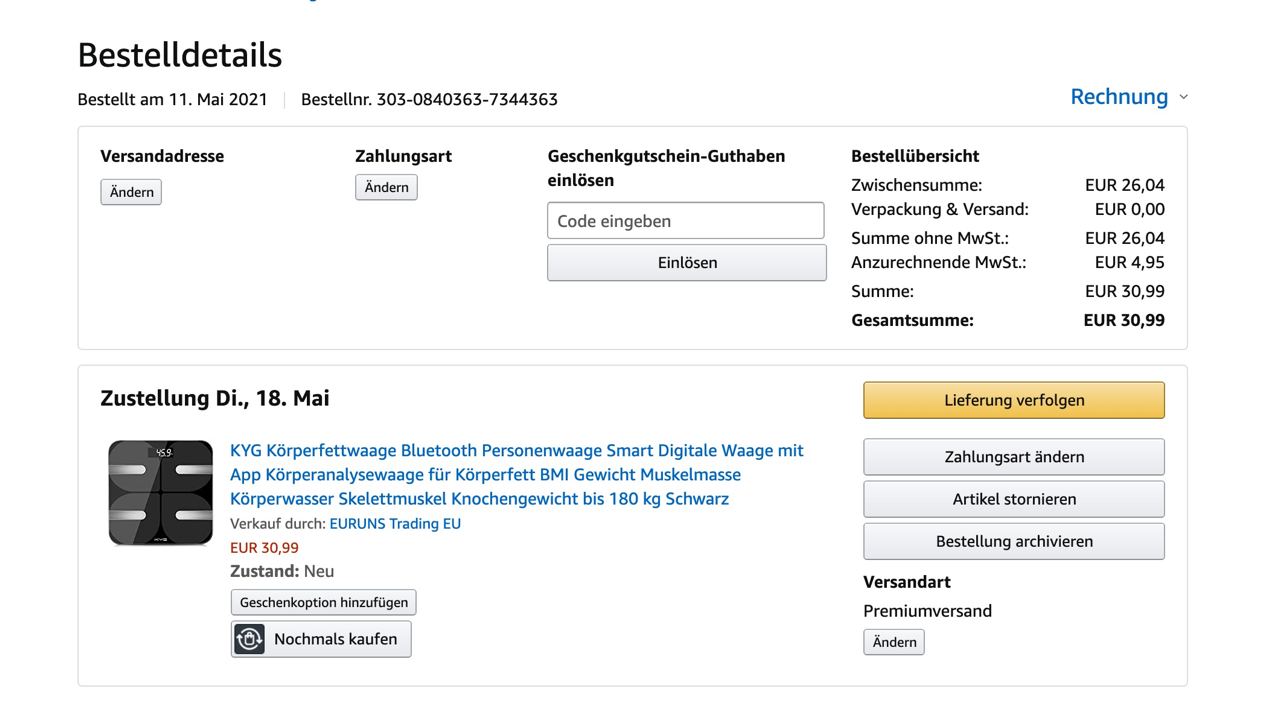Change Versandart with Ändern button
The image size is (1280, 705).
(894, 642)
